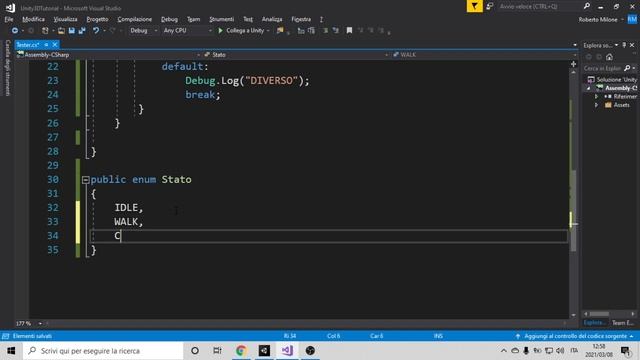640x360 pixels.
Task: Click the Solution Explorer horizontal scrollbar
Action: [x=600, y=313]
